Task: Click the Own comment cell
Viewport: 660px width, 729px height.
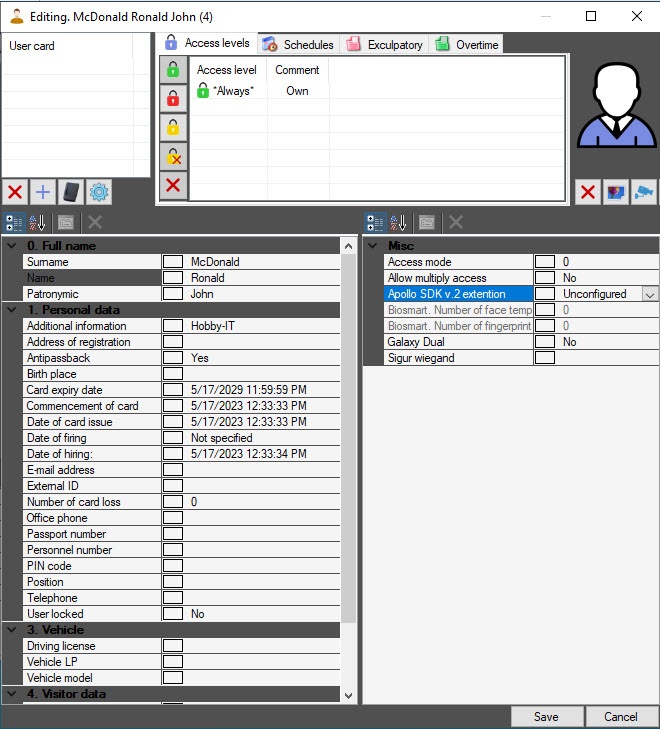Action: (x=297, y=91)
